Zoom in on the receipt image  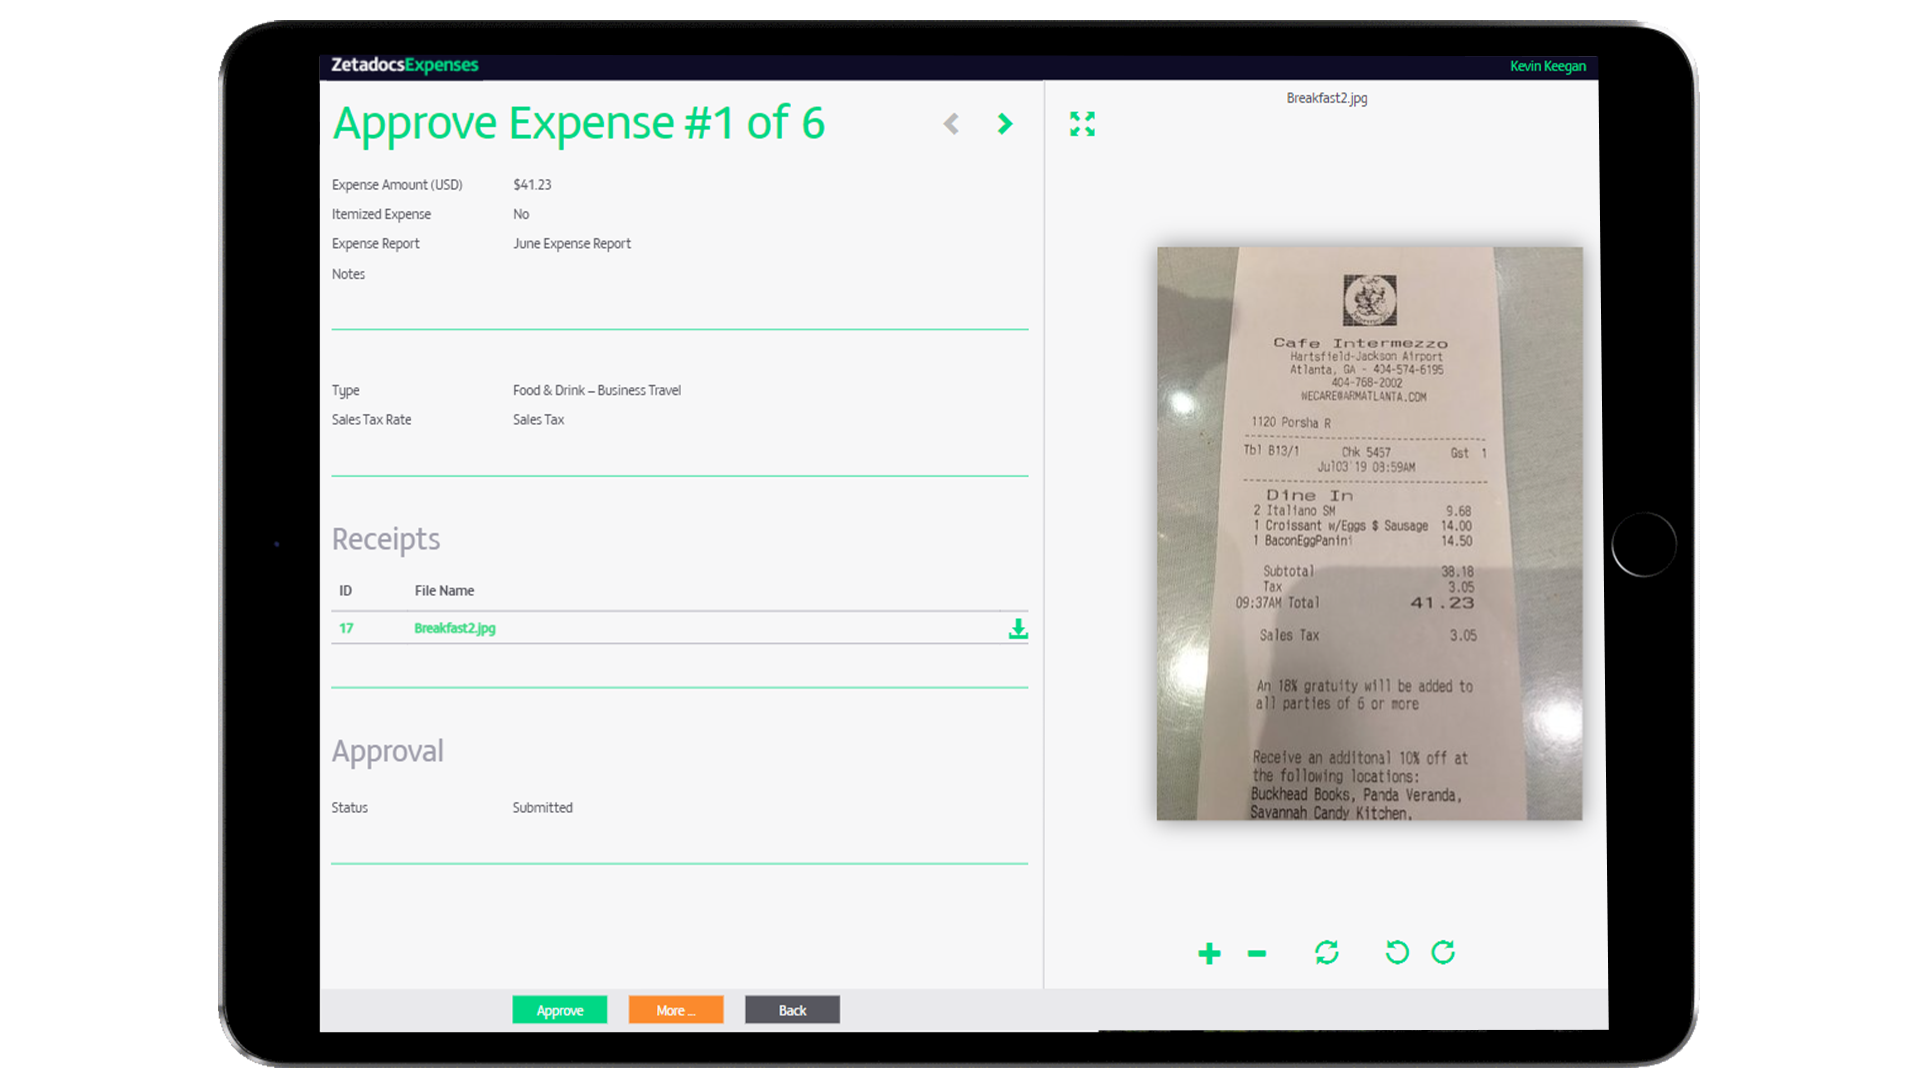(1209, 953)
